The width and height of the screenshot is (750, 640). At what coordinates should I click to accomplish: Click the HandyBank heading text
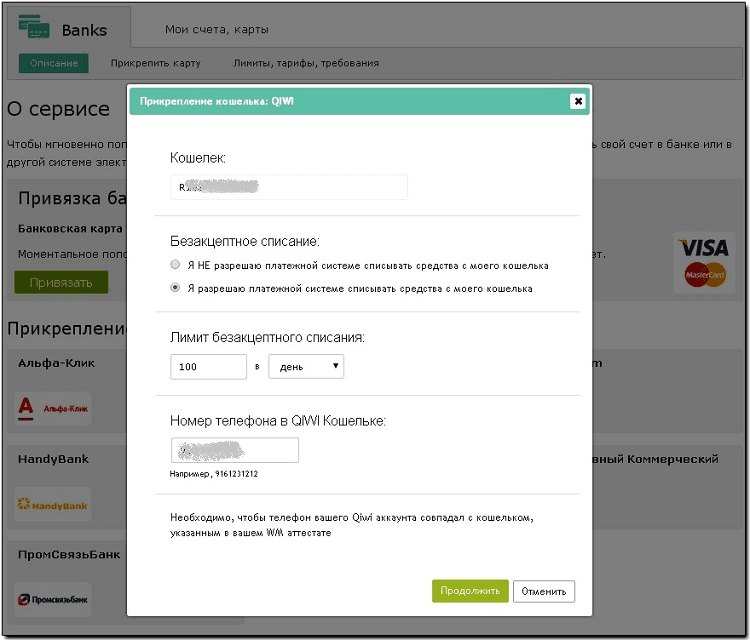53,459
